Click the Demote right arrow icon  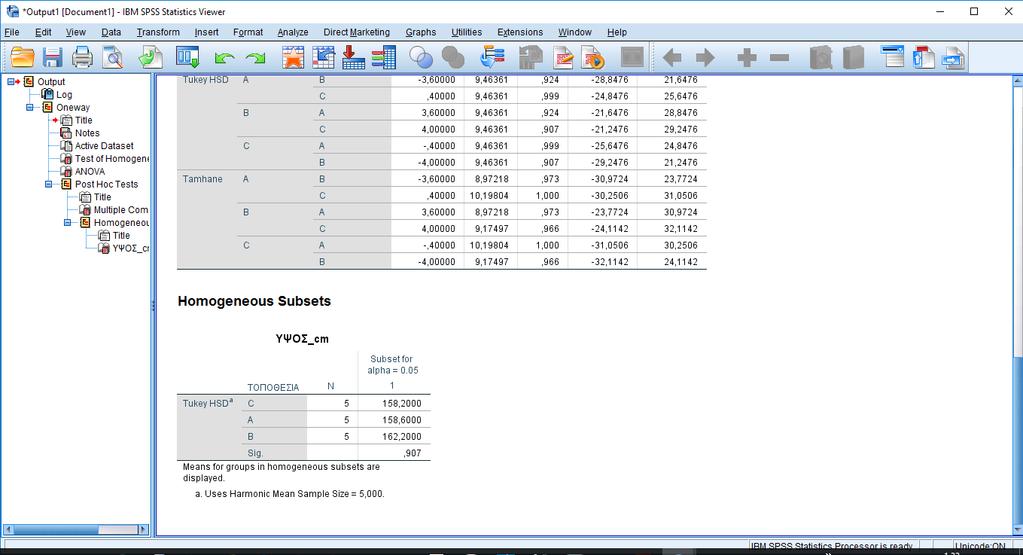(x=705, y=57)
